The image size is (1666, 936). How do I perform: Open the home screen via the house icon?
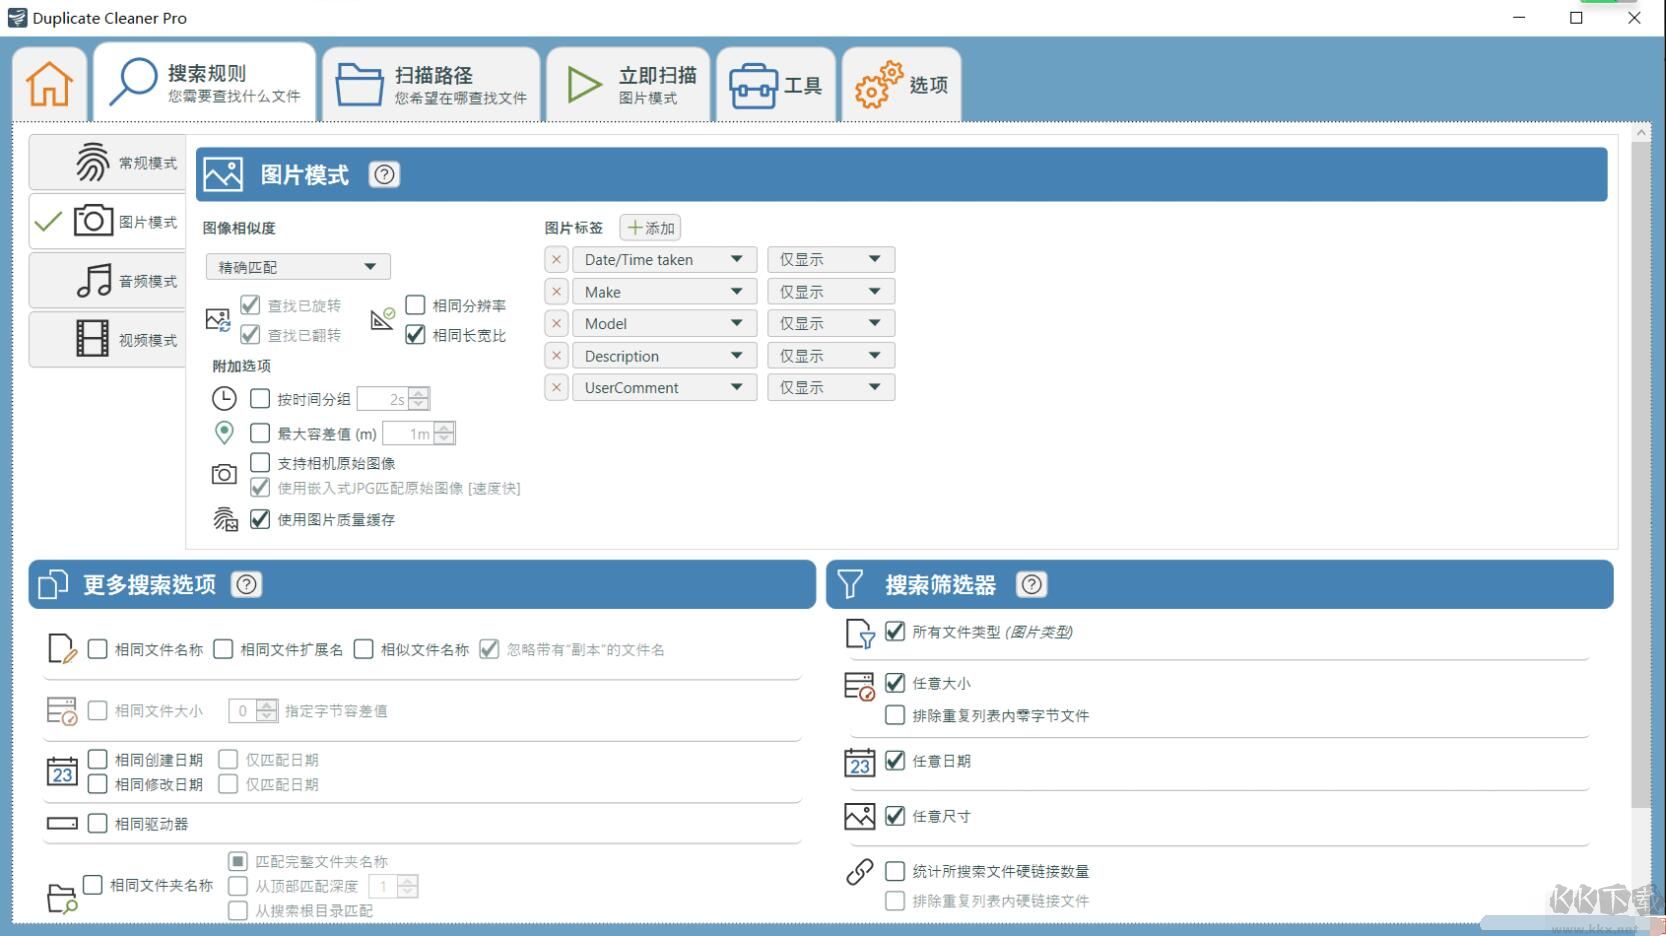click(x=48, y=84)
